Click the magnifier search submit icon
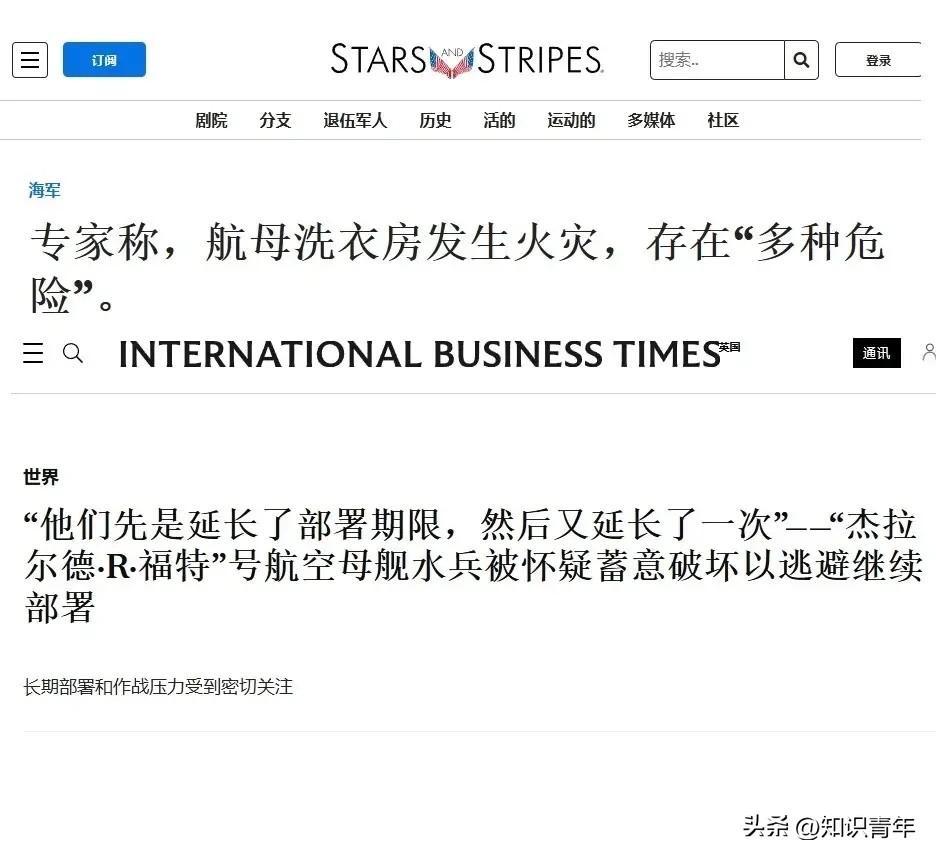This screenshot has width=936, height=859. coord(801,60)
